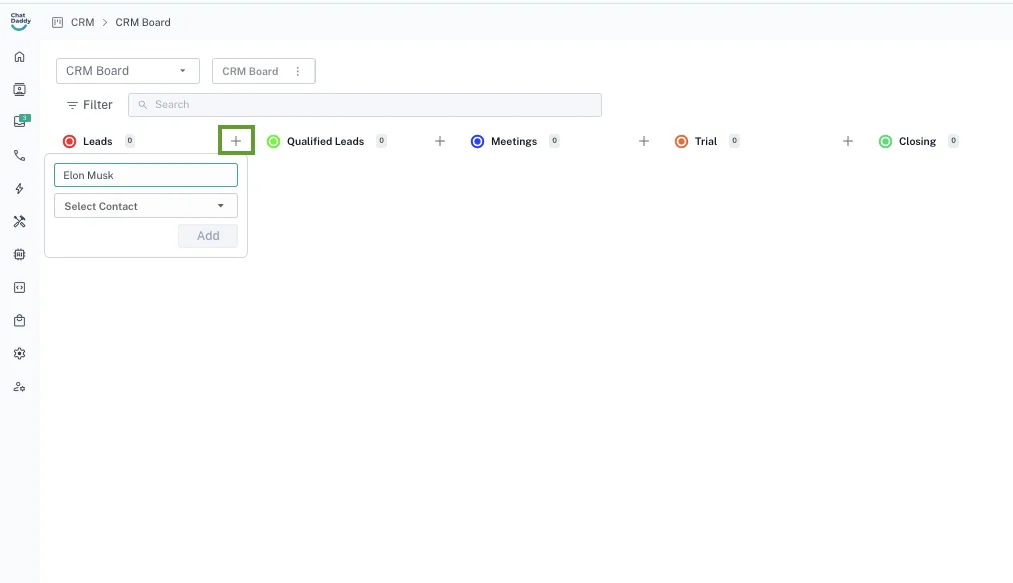This screenshot has height=583, width=1013.
Task: Open the Select Contact dropdown
Action: (x=146, y=206)
